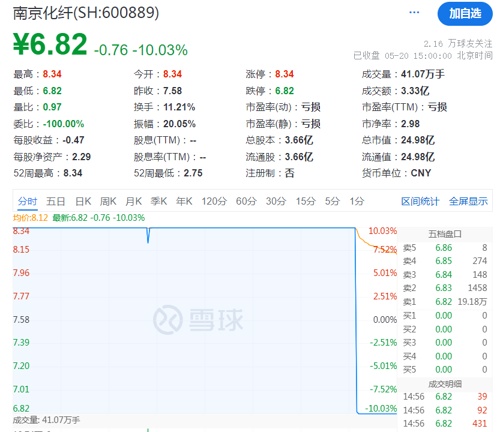Switch to 5分 interval
Screen dimensions: 500x432
click(332, 201)
